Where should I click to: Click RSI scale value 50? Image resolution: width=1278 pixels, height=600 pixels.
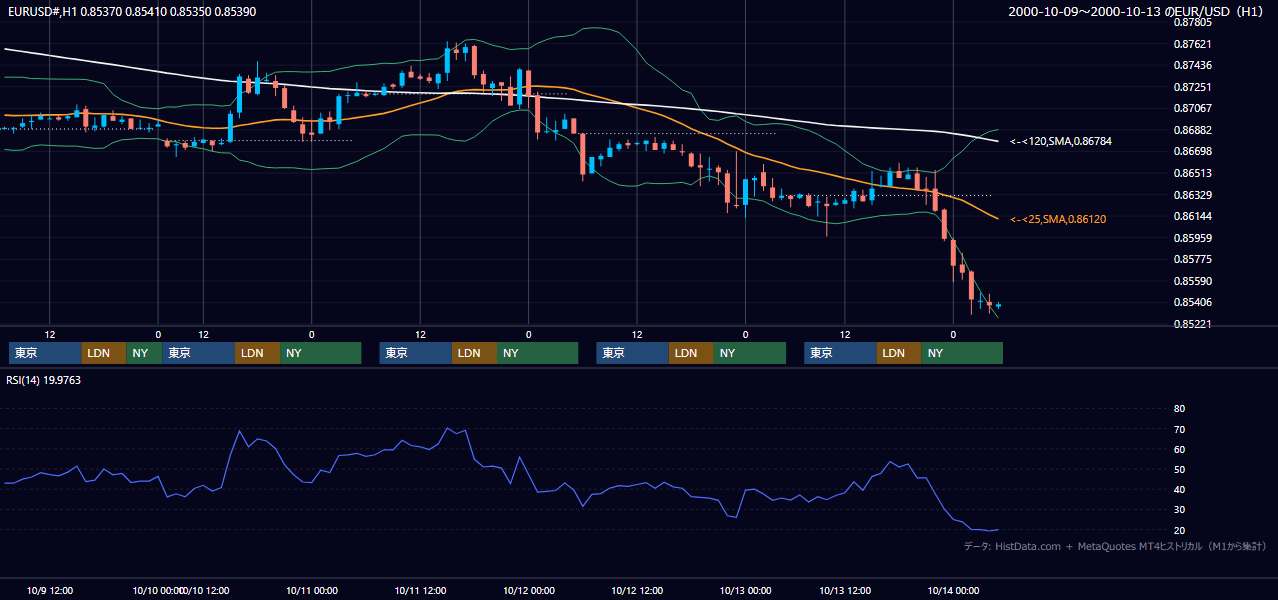click(1179, 469)
